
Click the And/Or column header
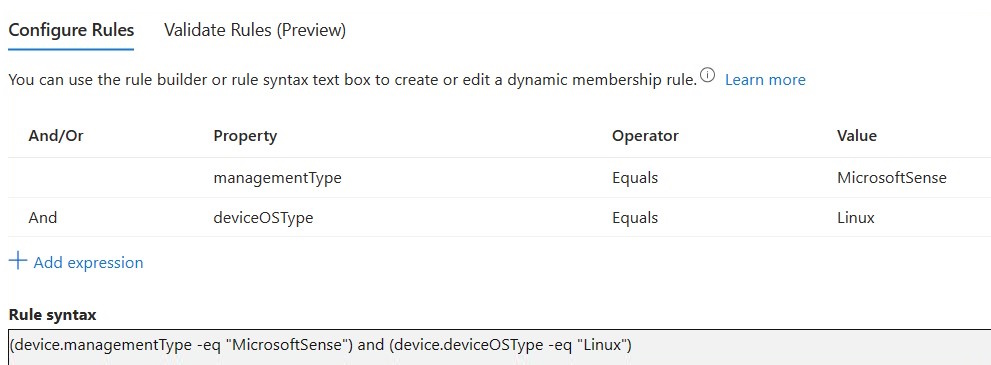point(56,136)
